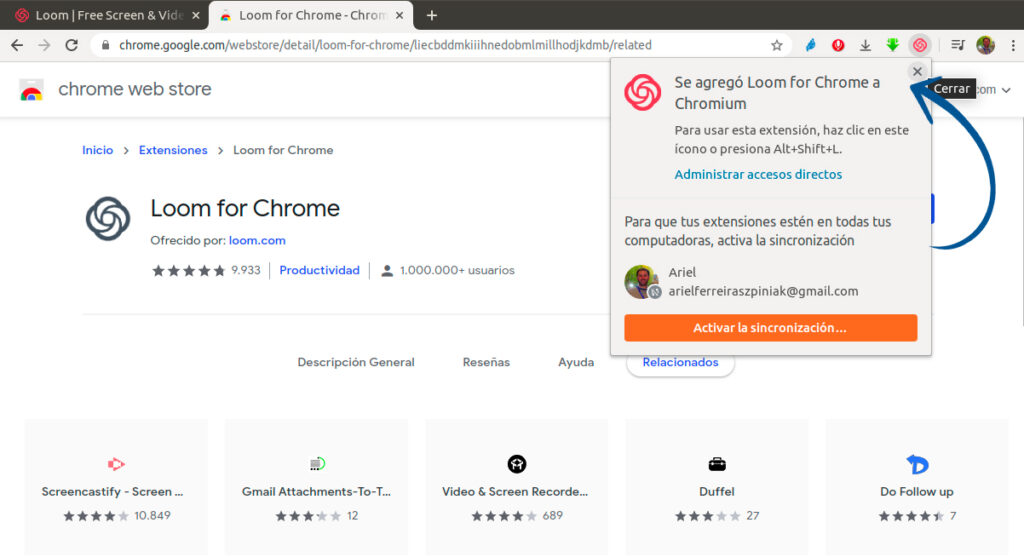Image resolution: width=1024 pixels, height=557 pixels.
Task: Click the lock icon in address bar
Action: (105, 45)
